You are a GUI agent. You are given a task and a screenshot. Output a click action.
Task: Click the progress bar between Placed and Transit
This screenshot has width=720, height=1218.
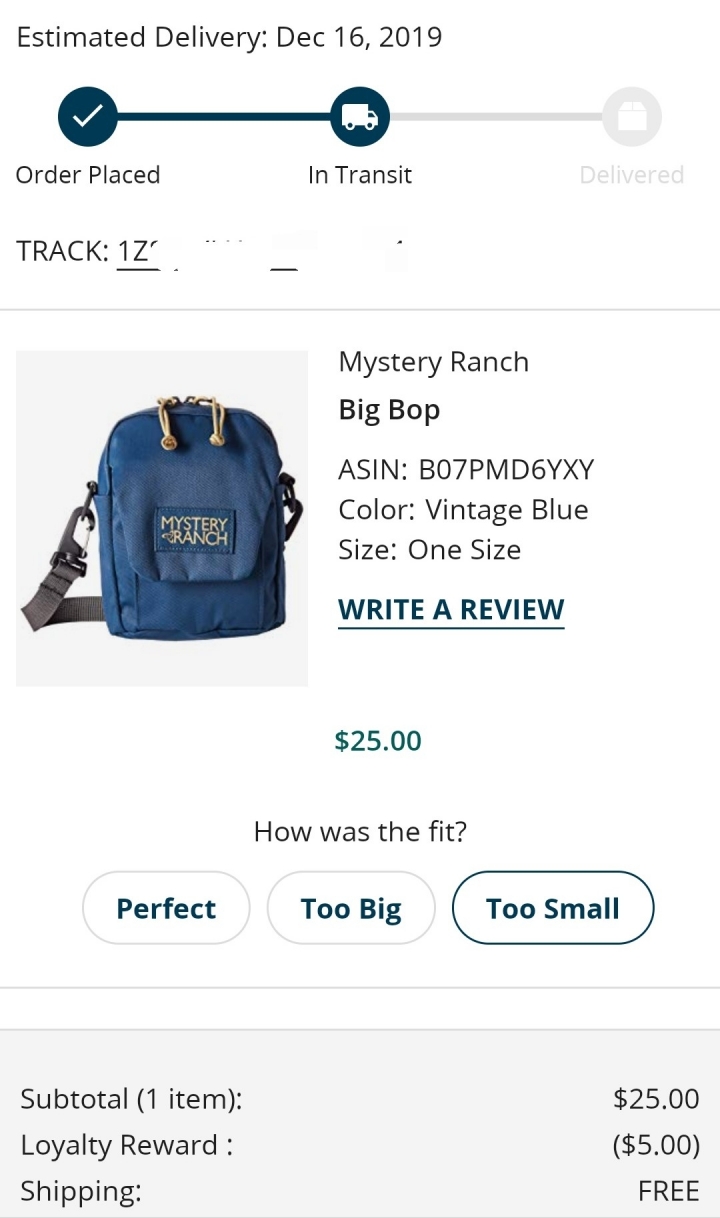224,117
